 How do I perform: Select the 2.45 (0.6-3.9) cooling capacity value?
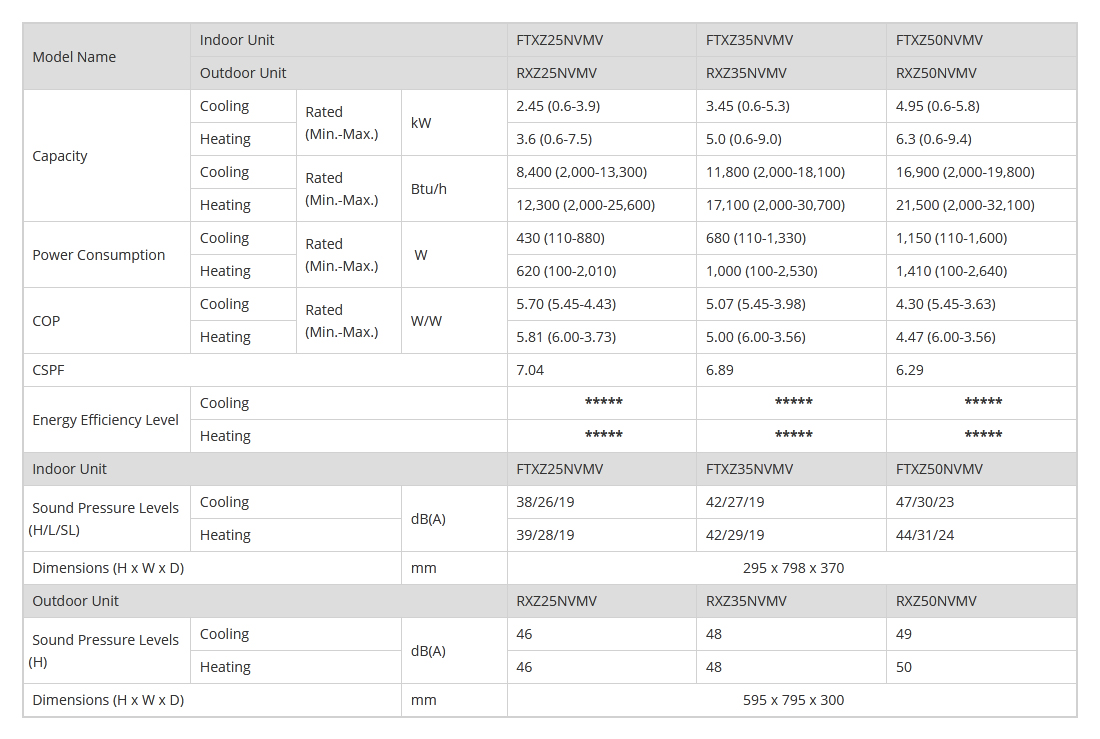pos(558,106)
